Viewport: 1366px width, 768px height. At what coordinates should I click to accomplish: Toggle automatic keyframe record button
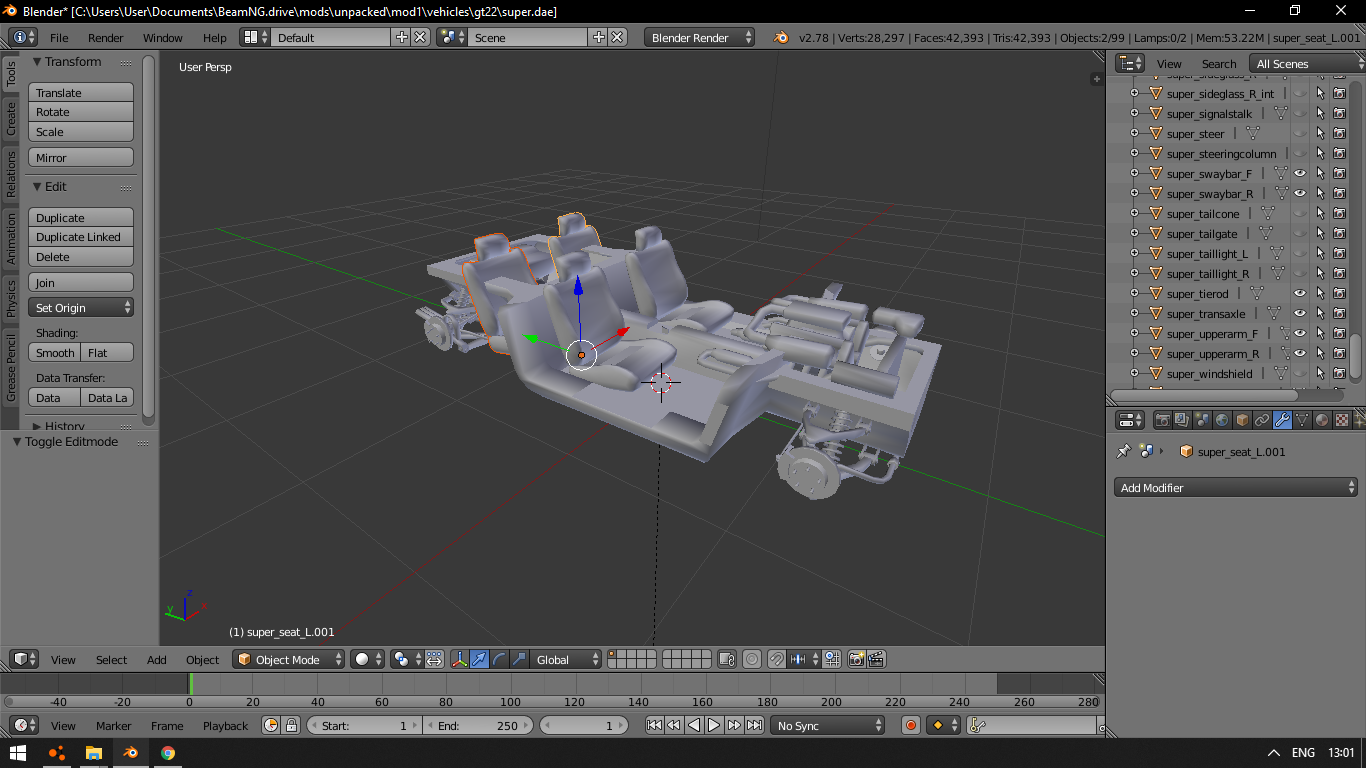coord(910,725)
